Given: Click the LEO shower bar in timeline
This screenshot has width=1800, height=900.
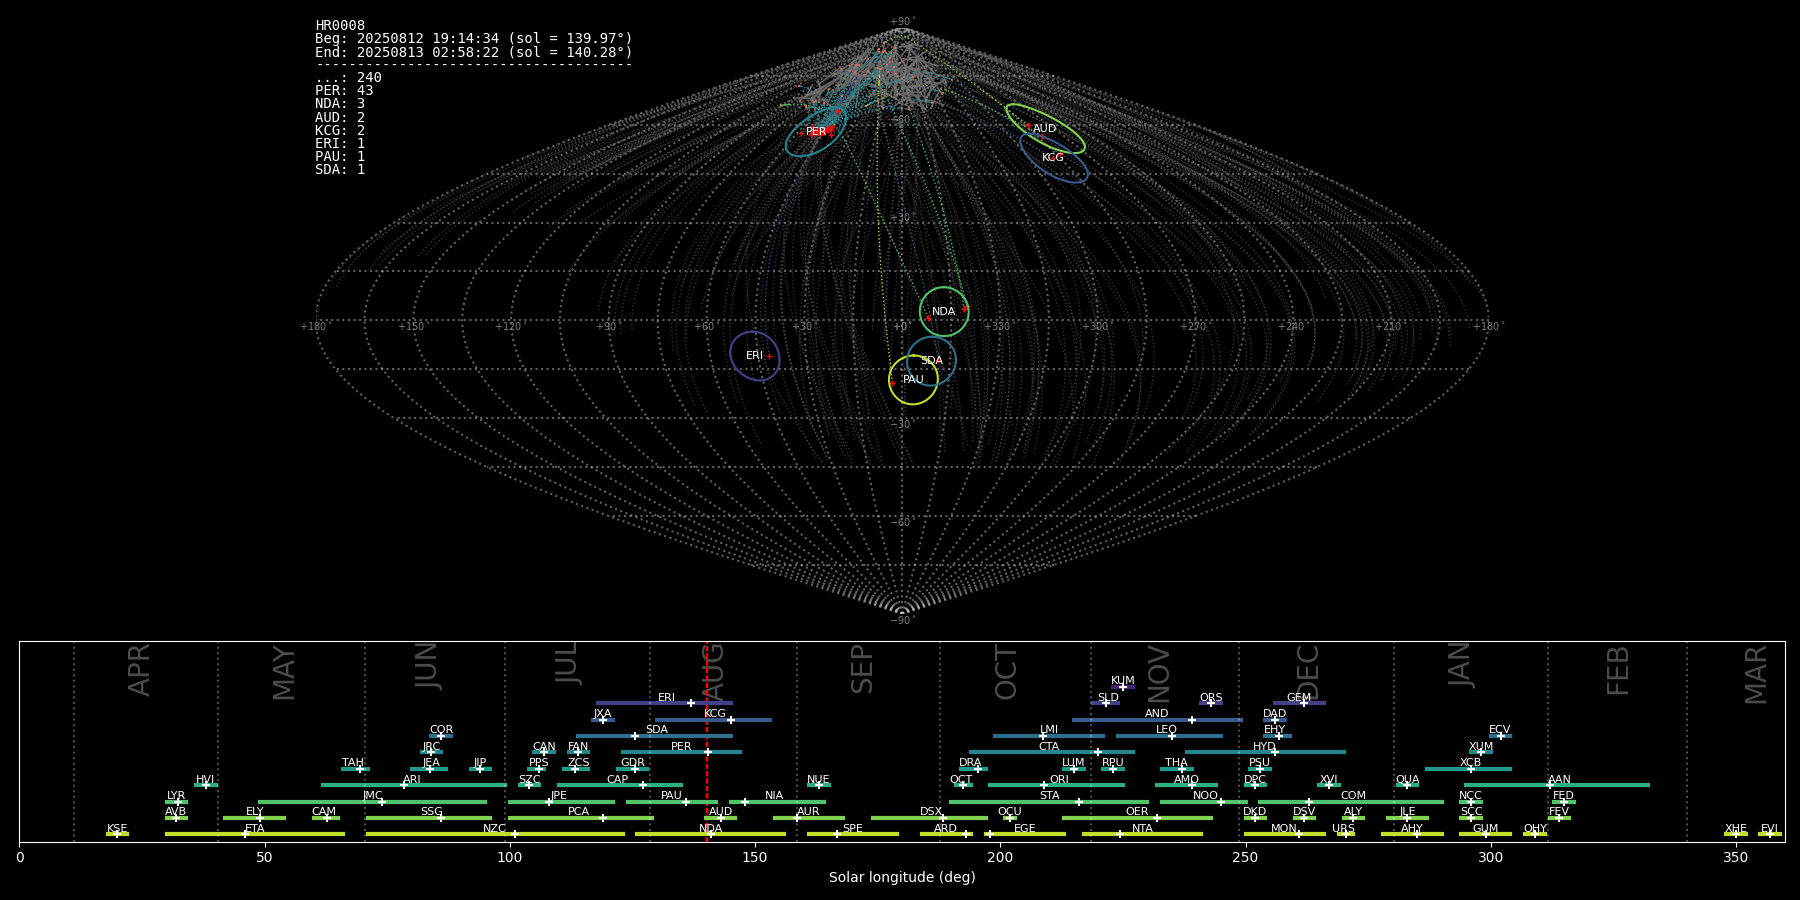Looking at the screenshot, I should tap(1169, 736).
